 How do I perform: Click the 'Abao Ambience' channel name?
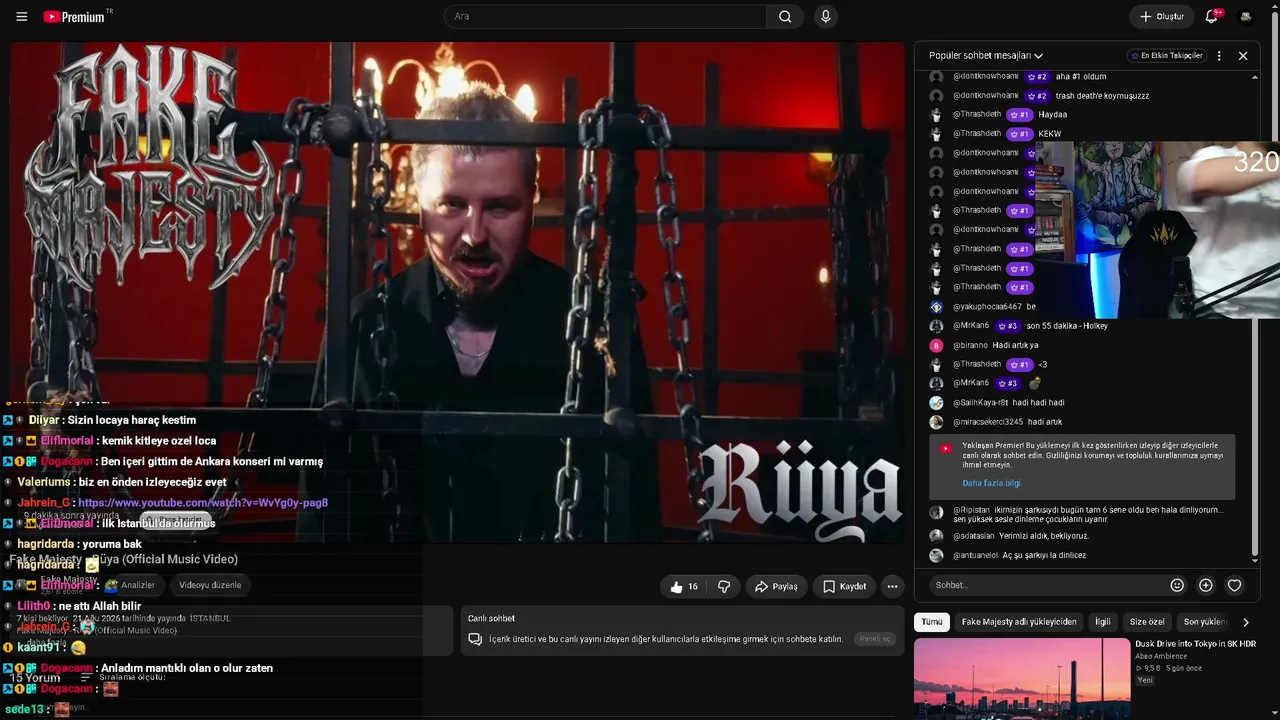[1161, 656]
